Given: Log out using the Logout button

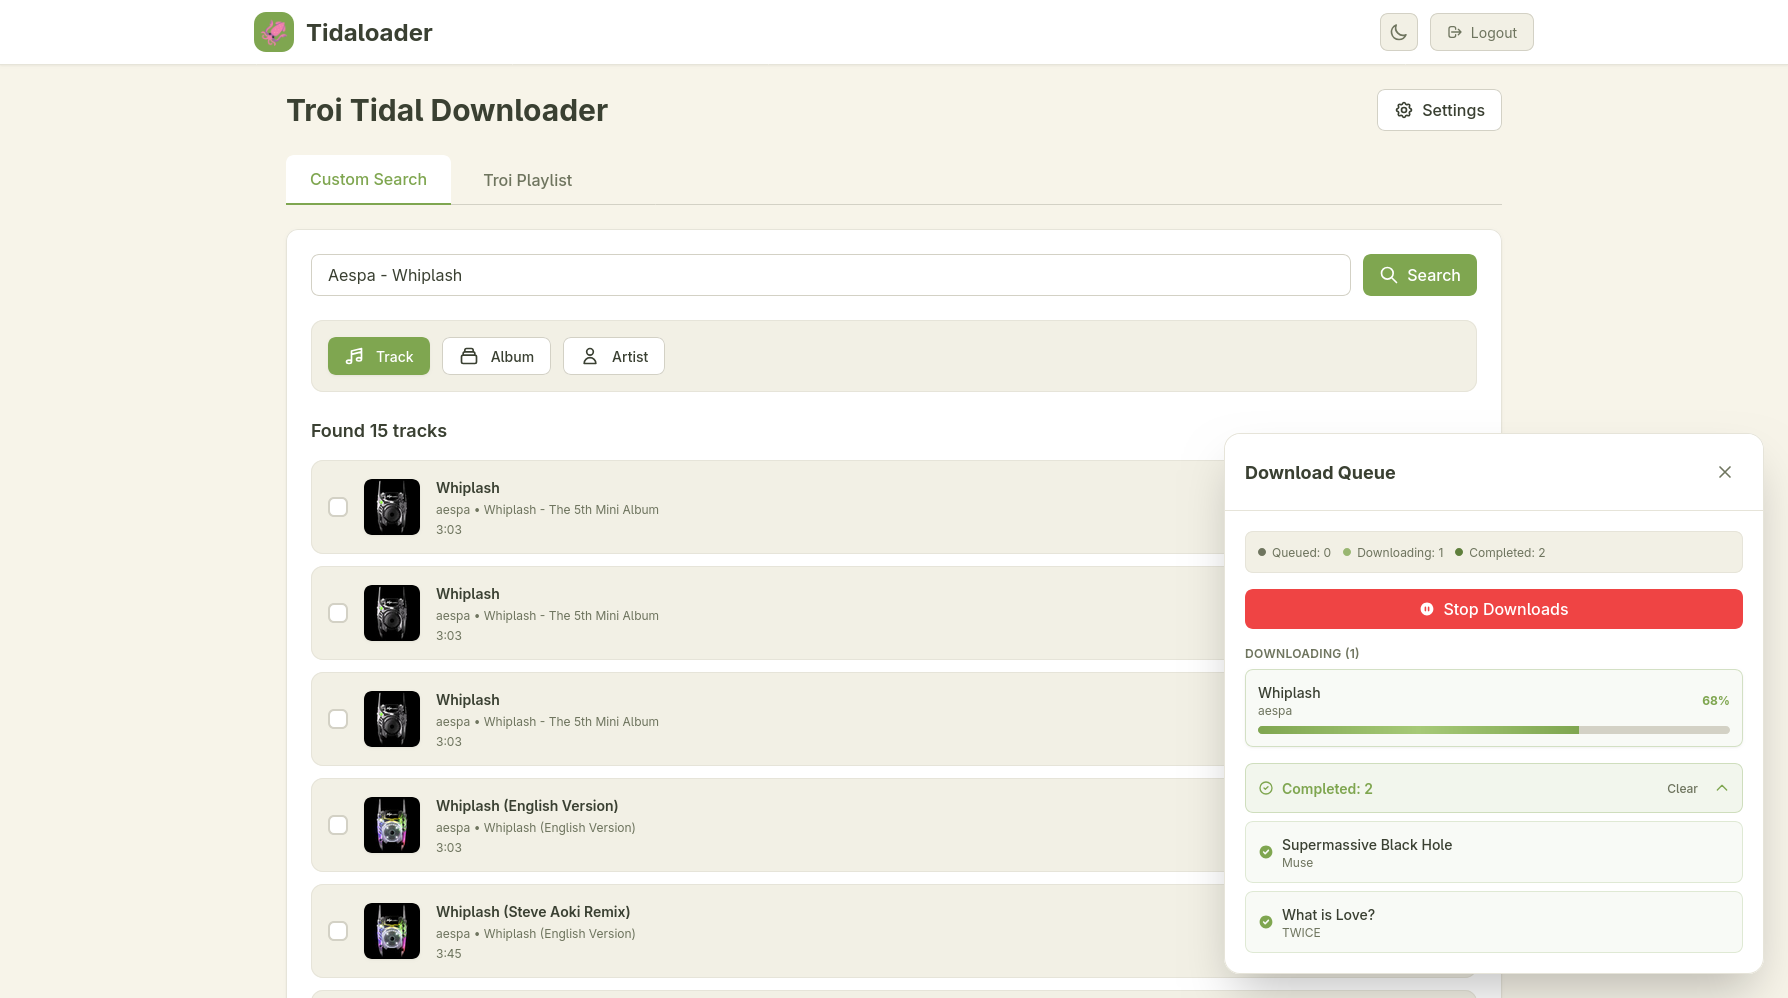Looking at the screenshot, I should point(1482,32).
